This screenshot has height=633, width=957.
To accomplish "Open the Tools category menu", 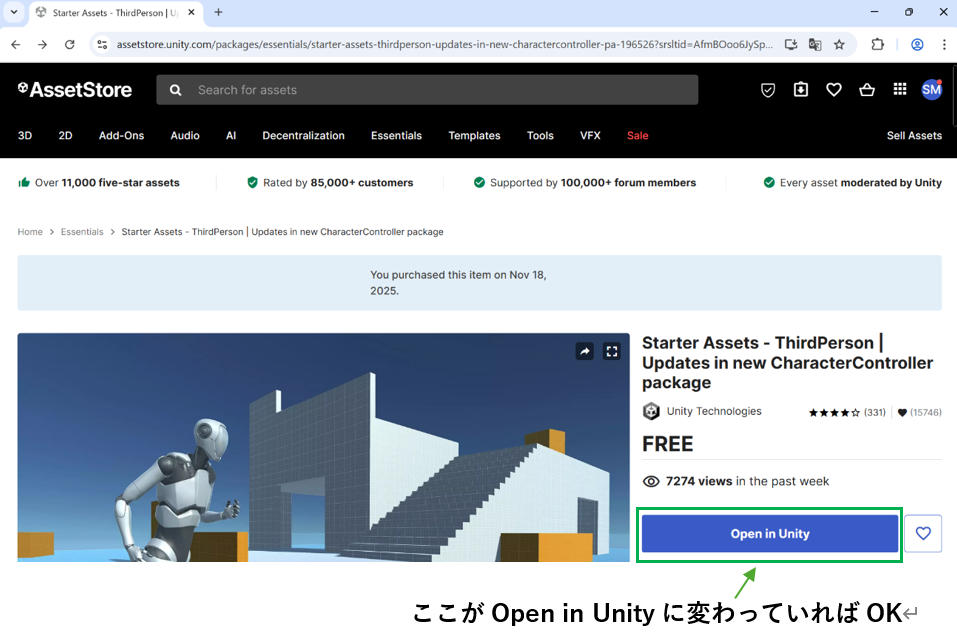I will pos(540,136).
